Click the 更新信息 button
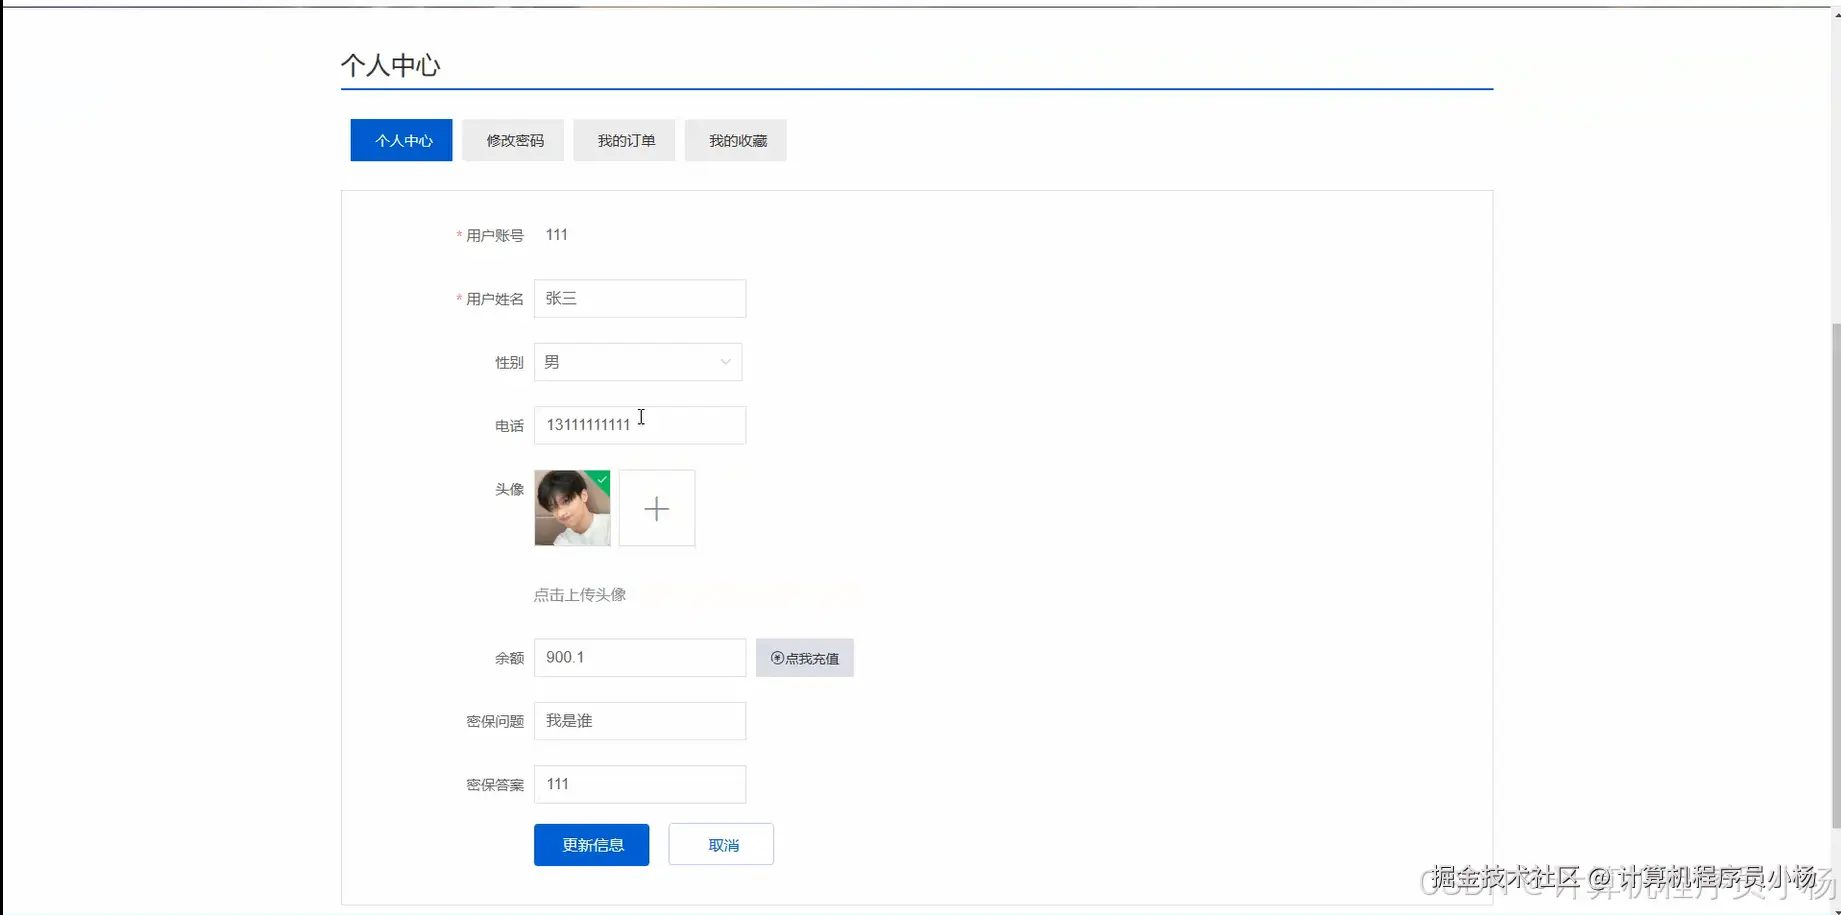This screenshot has height=915, width=1841. click(x=590, y=844)
